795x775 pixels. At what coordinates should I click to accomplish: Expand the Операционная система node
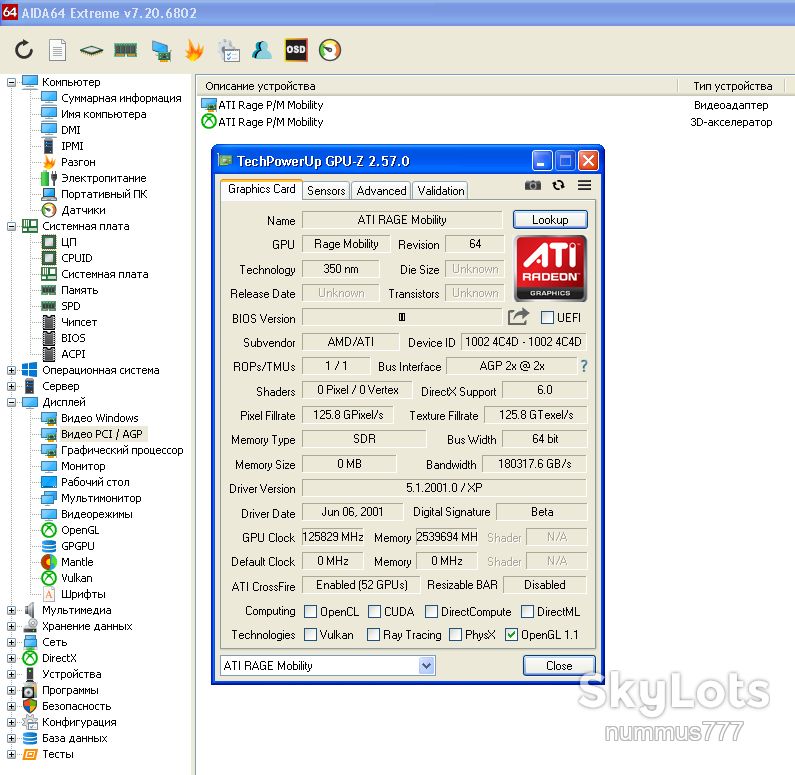pos(11,371)
